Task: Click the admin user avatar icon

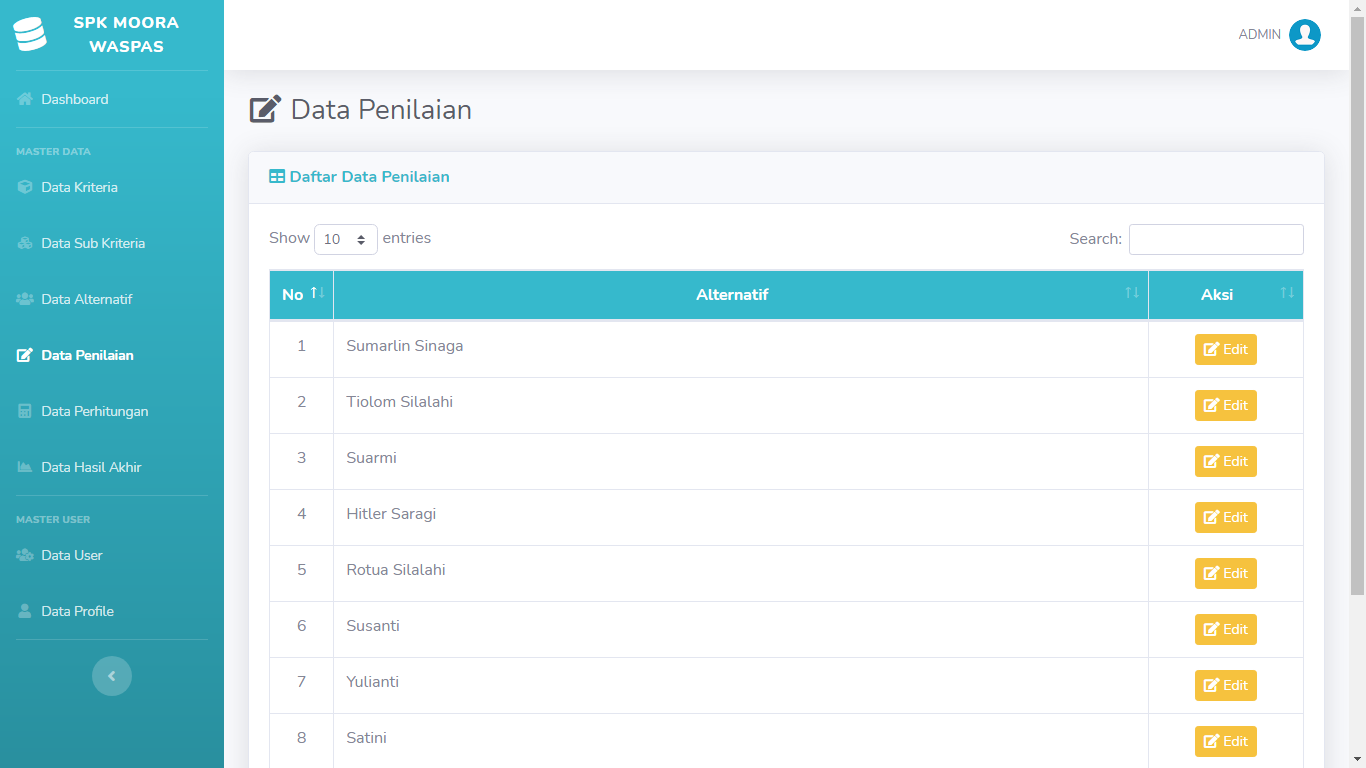Action: pyautogui.click(x=1305, y=35)
